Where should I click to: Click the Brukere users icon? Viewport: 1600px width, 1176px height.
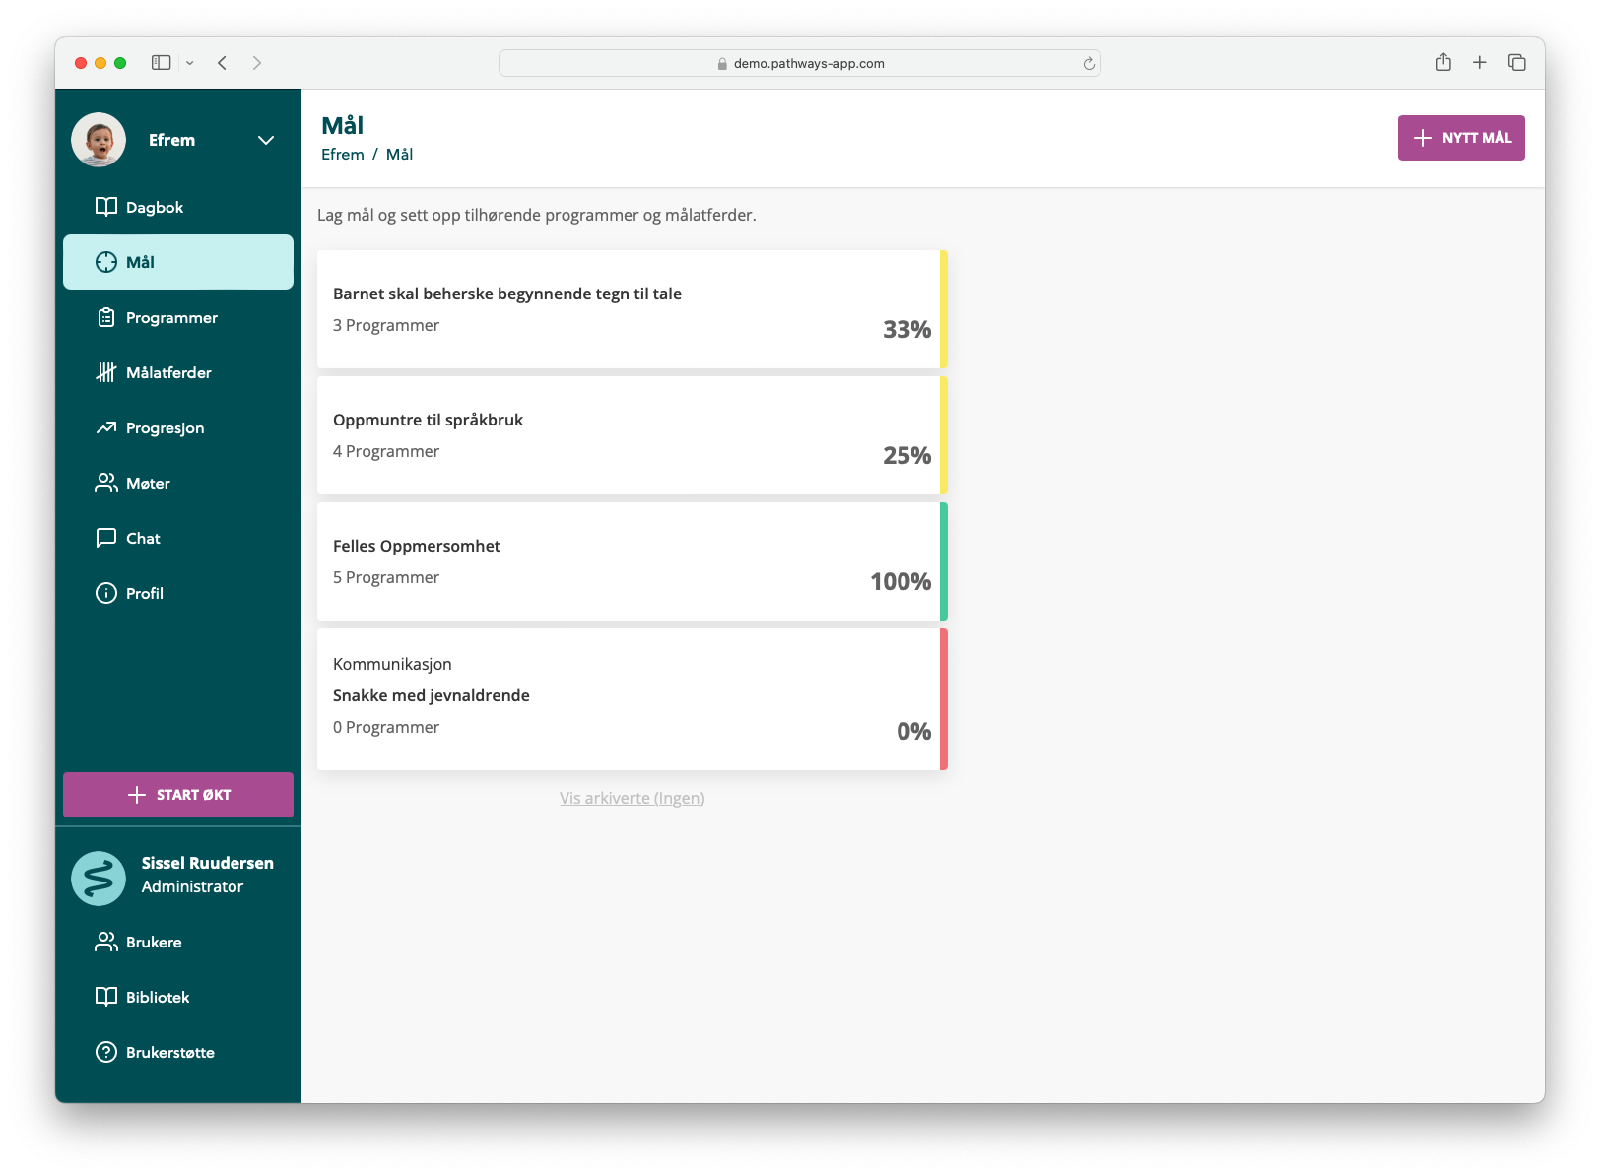click(x=106, y=942)
